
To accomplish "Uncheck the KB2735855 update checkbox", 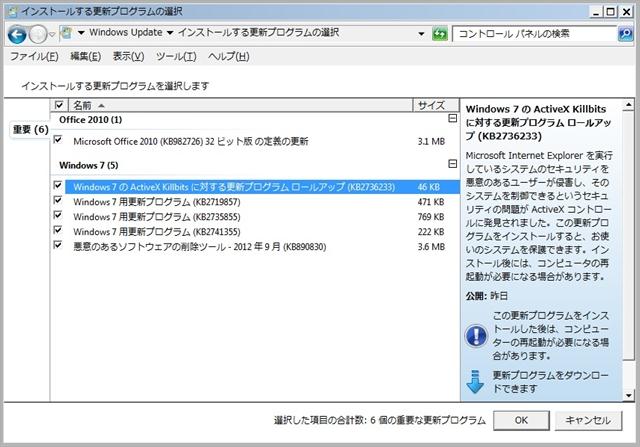I will (x=58, y=215).
